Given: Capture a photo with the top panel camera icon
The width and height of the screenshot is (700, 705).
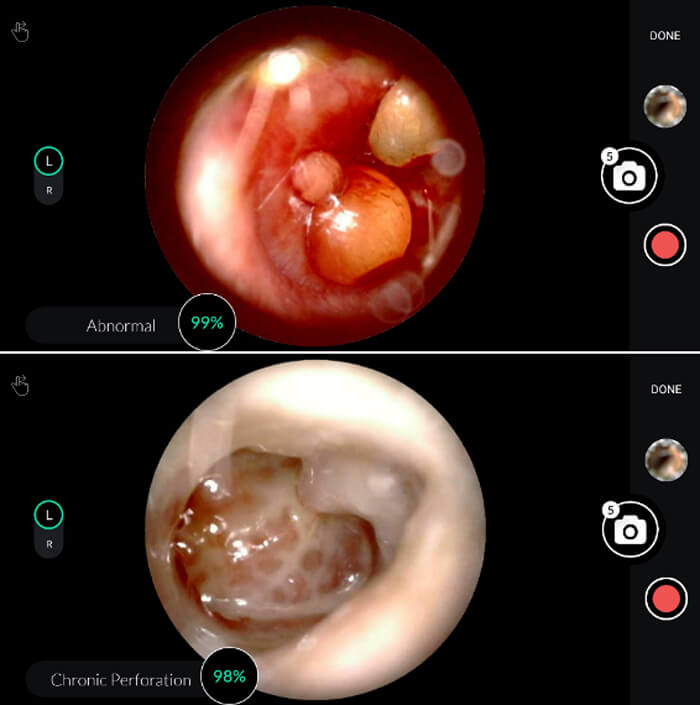Looking at the screenshot, I should (629, 177).
